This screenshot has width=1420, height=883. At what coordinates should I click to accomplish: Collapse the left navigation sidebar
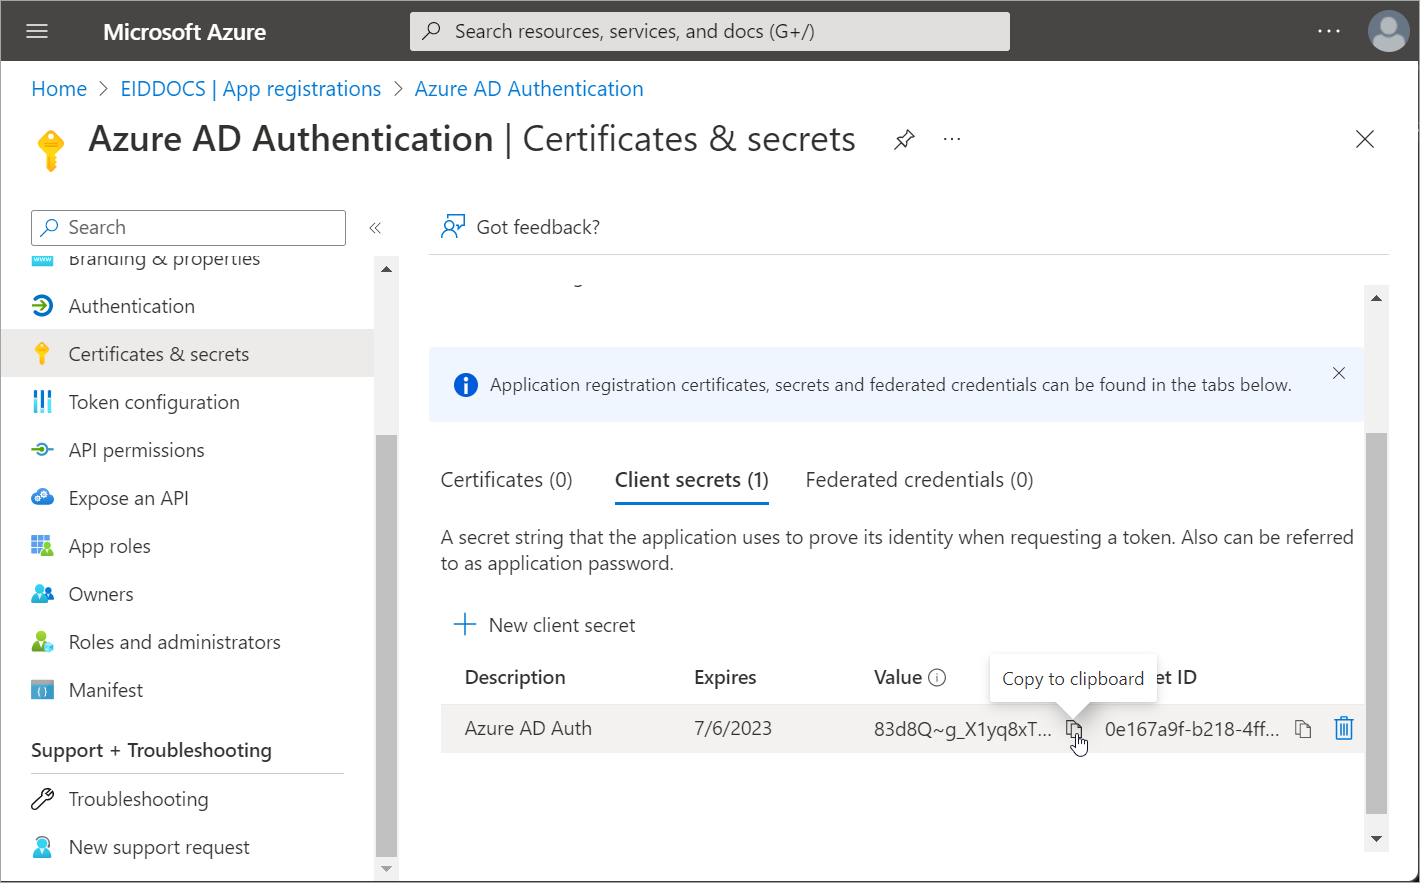(375, 228)
